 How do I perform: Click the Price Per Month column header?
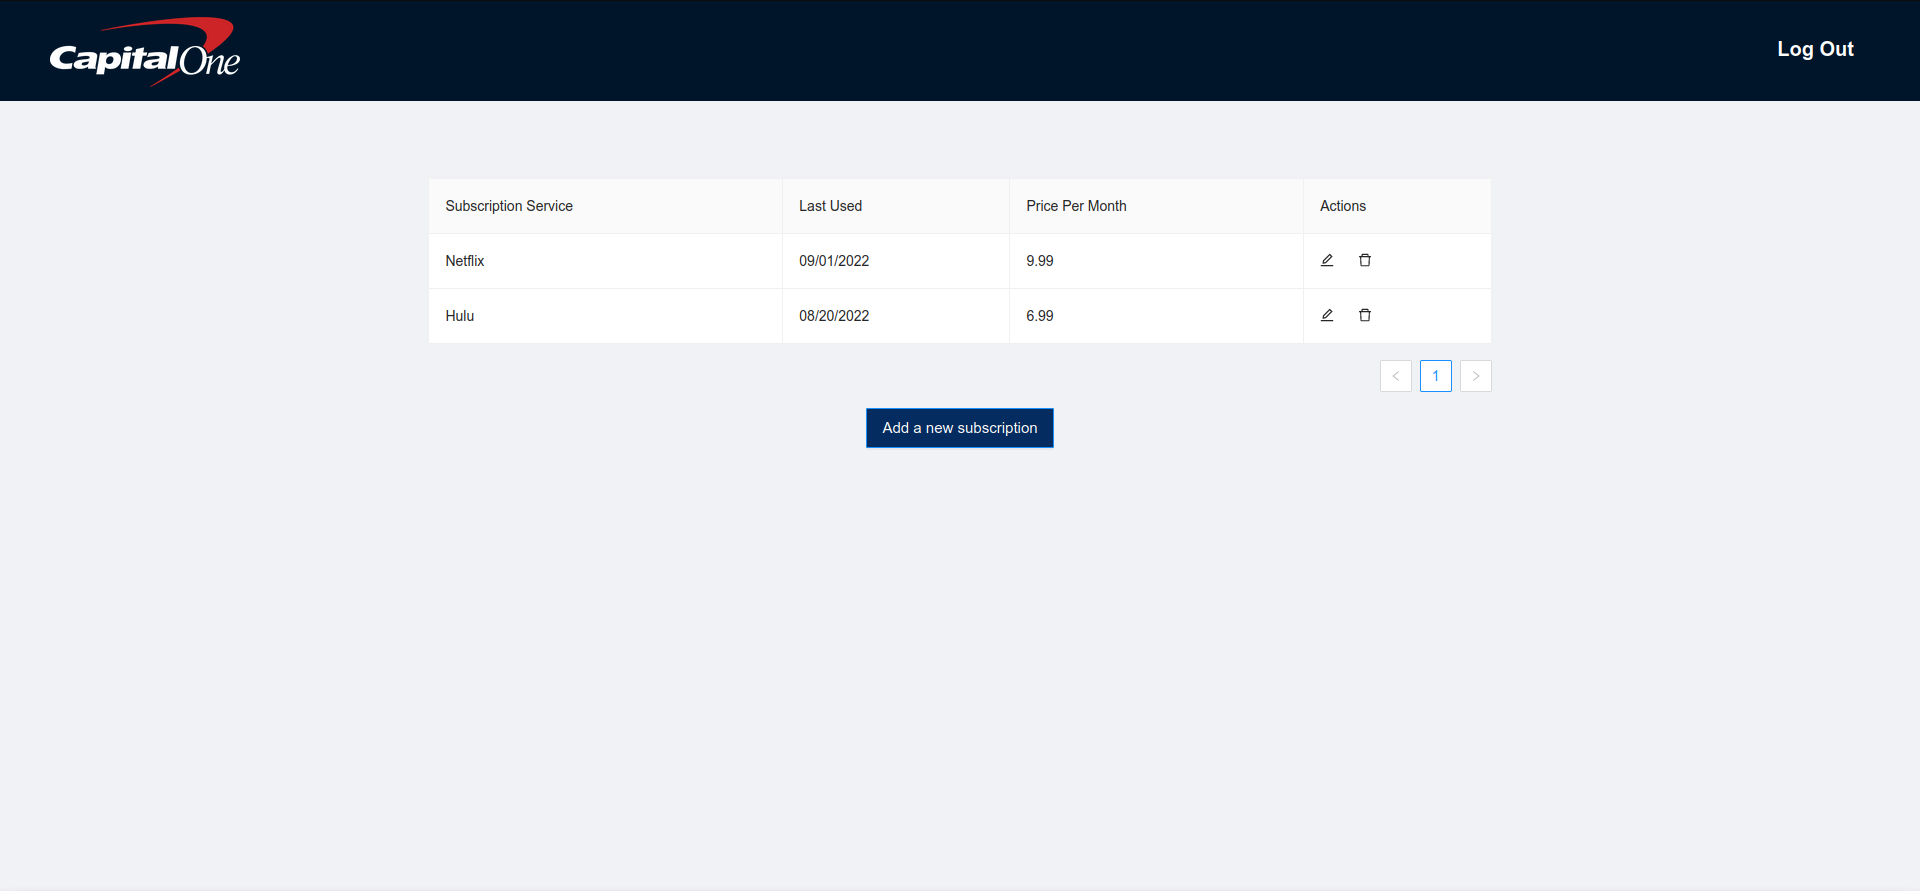(1156, 206)
